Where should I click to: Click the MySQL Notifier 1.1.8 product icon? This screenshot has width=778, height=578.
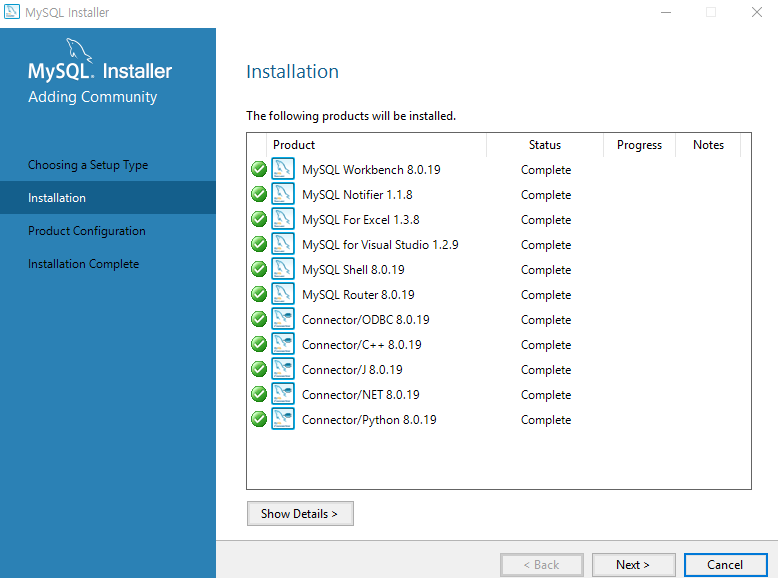283,194
